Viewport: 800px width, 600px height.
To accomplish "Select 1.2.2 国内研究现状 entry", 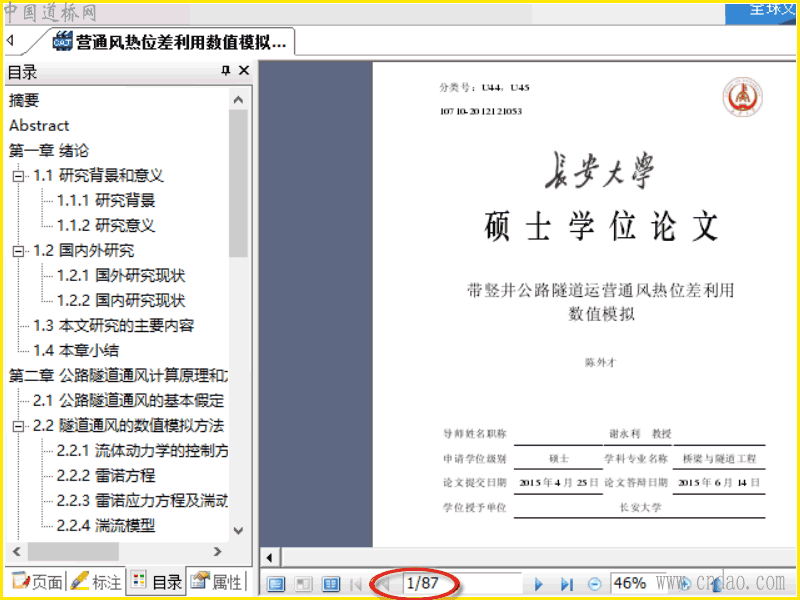I will click(121, 301).
